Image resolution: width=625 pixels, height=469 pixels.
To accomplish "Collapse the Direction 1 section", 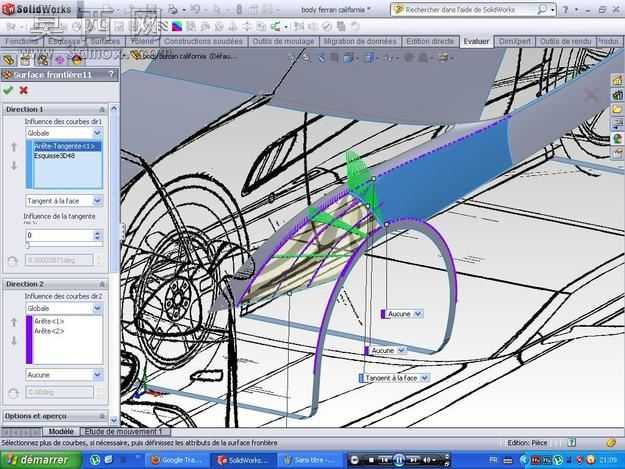I will click(x=102, y=109).
